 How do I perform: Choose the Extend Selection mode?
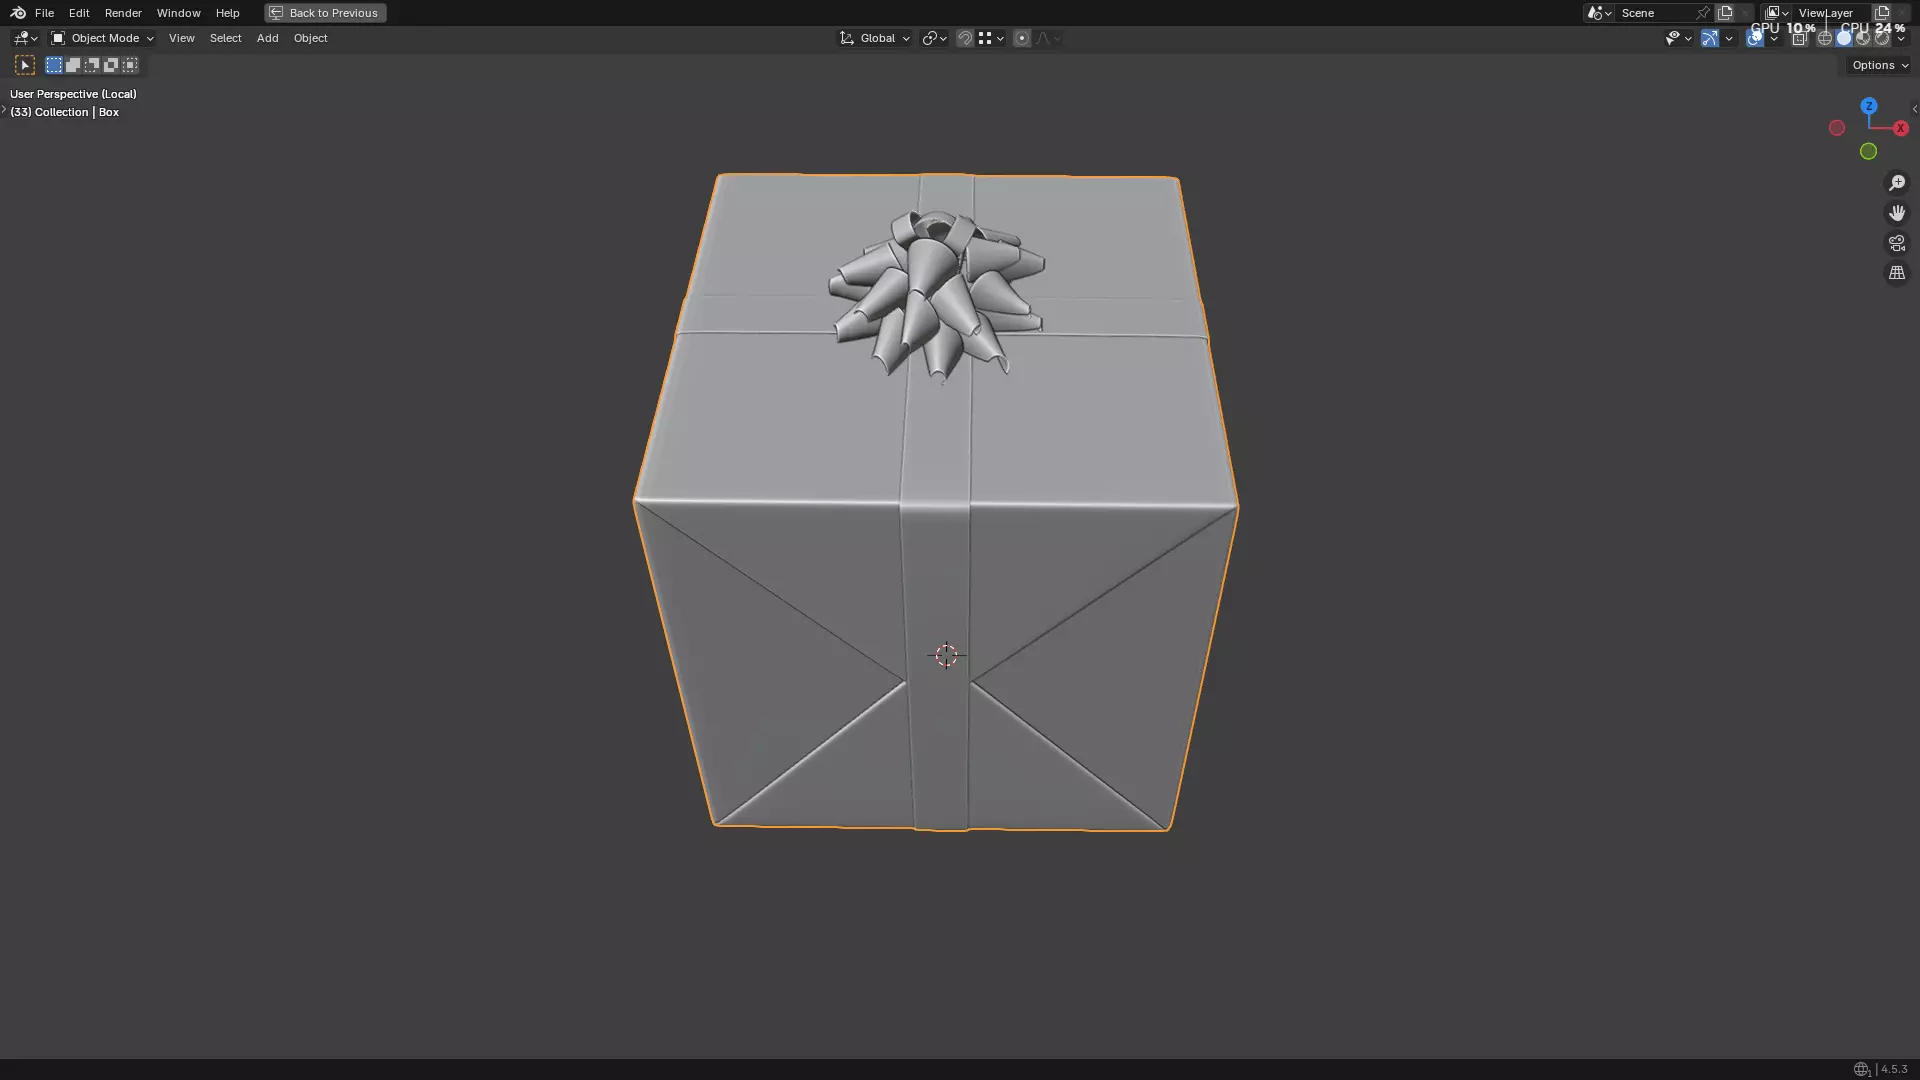[x=73, y=65]
